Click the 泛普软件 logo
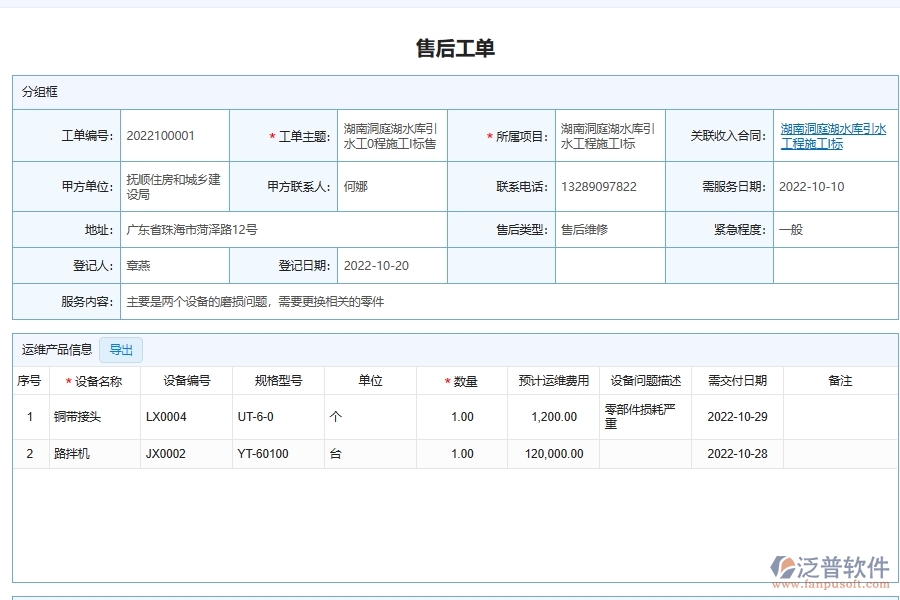This screenshot has width=900, height=600. click(x=828, y=565)
